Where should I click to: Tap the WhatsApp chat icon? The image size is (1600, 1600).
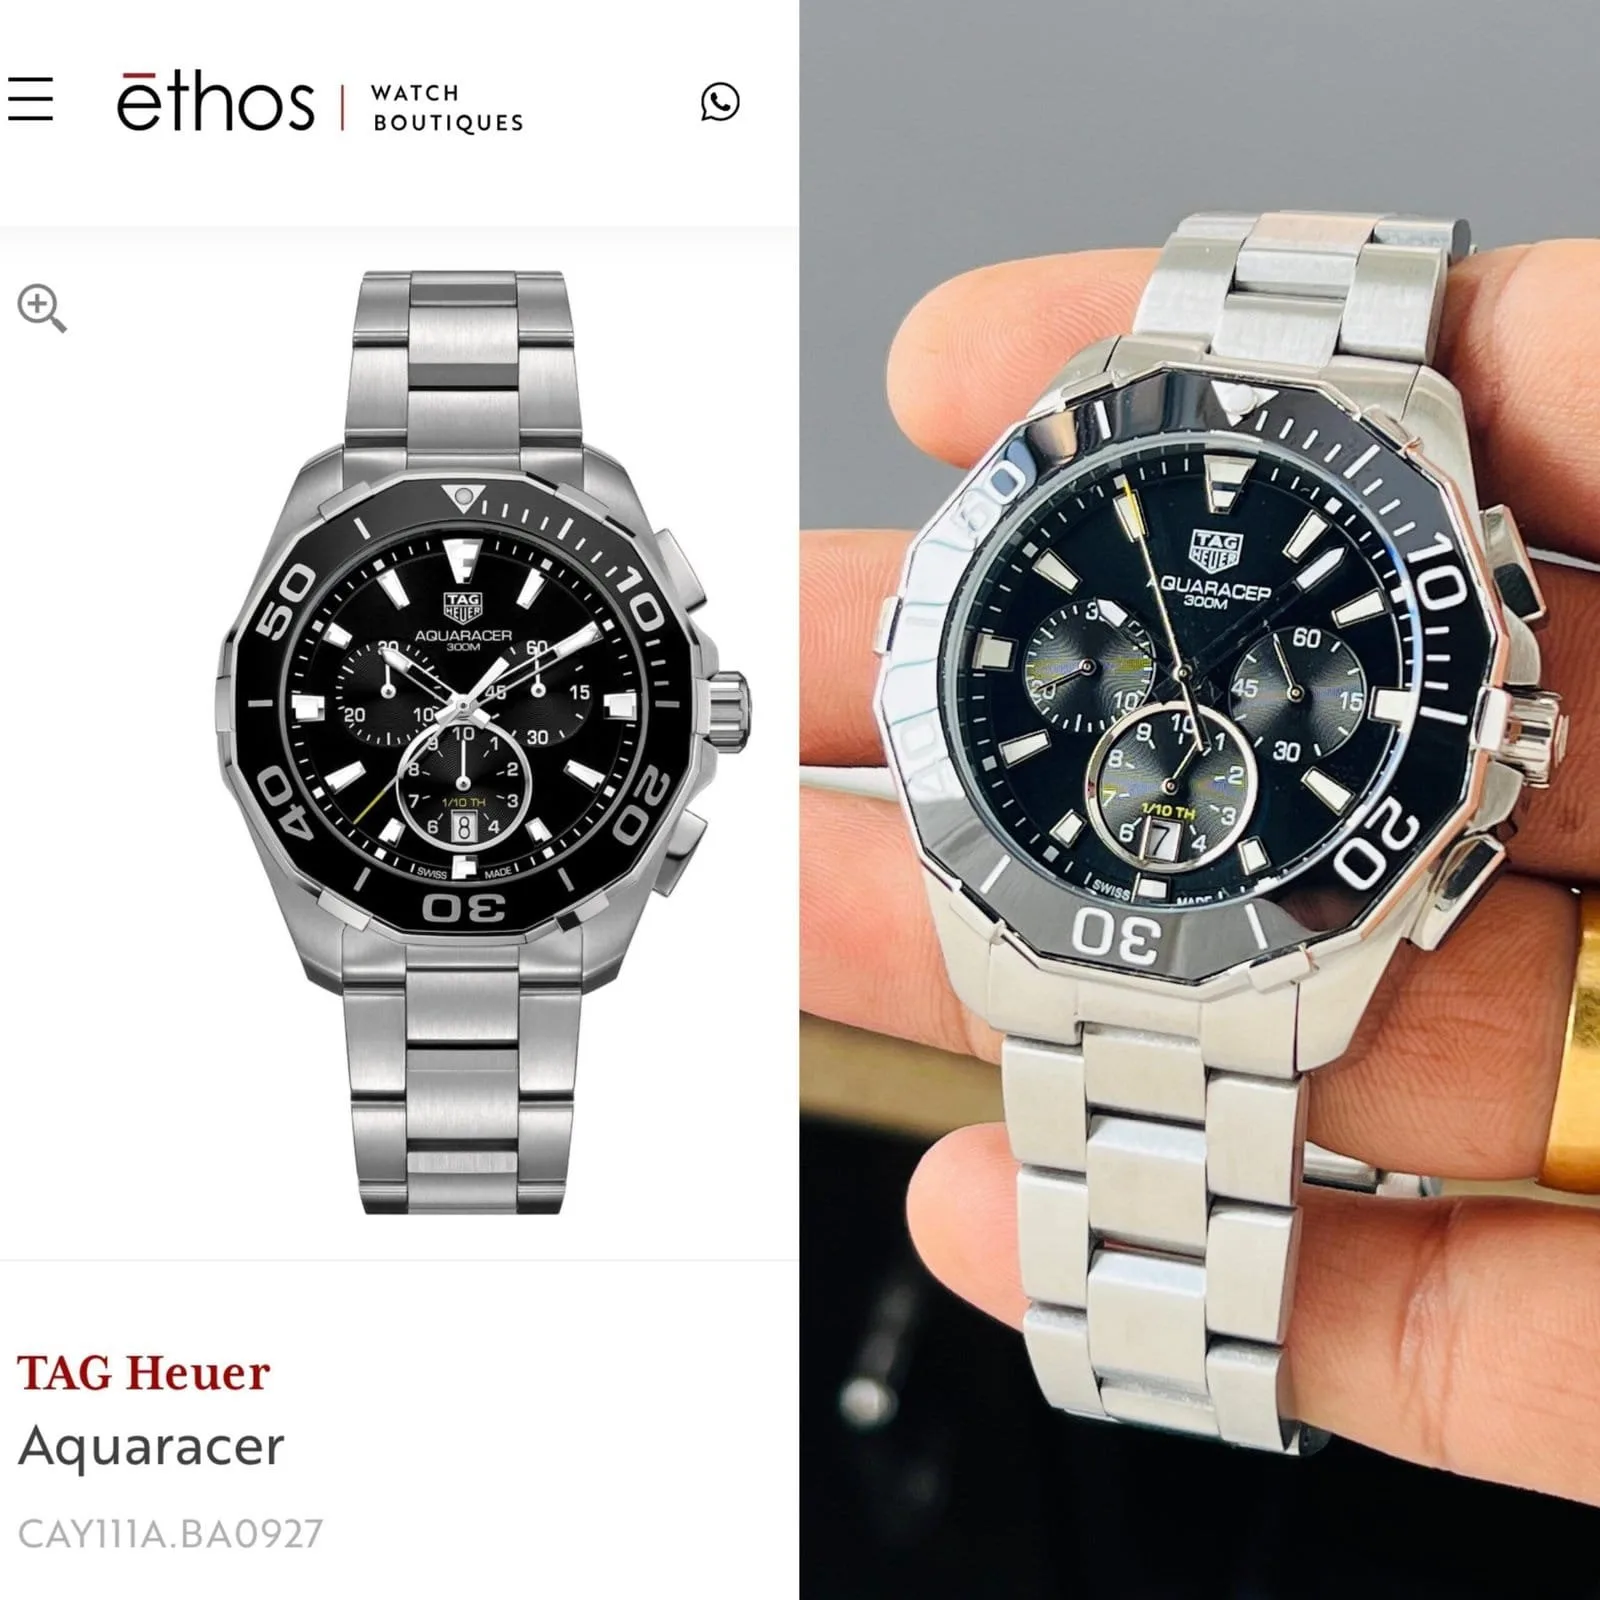coord(720,102)
